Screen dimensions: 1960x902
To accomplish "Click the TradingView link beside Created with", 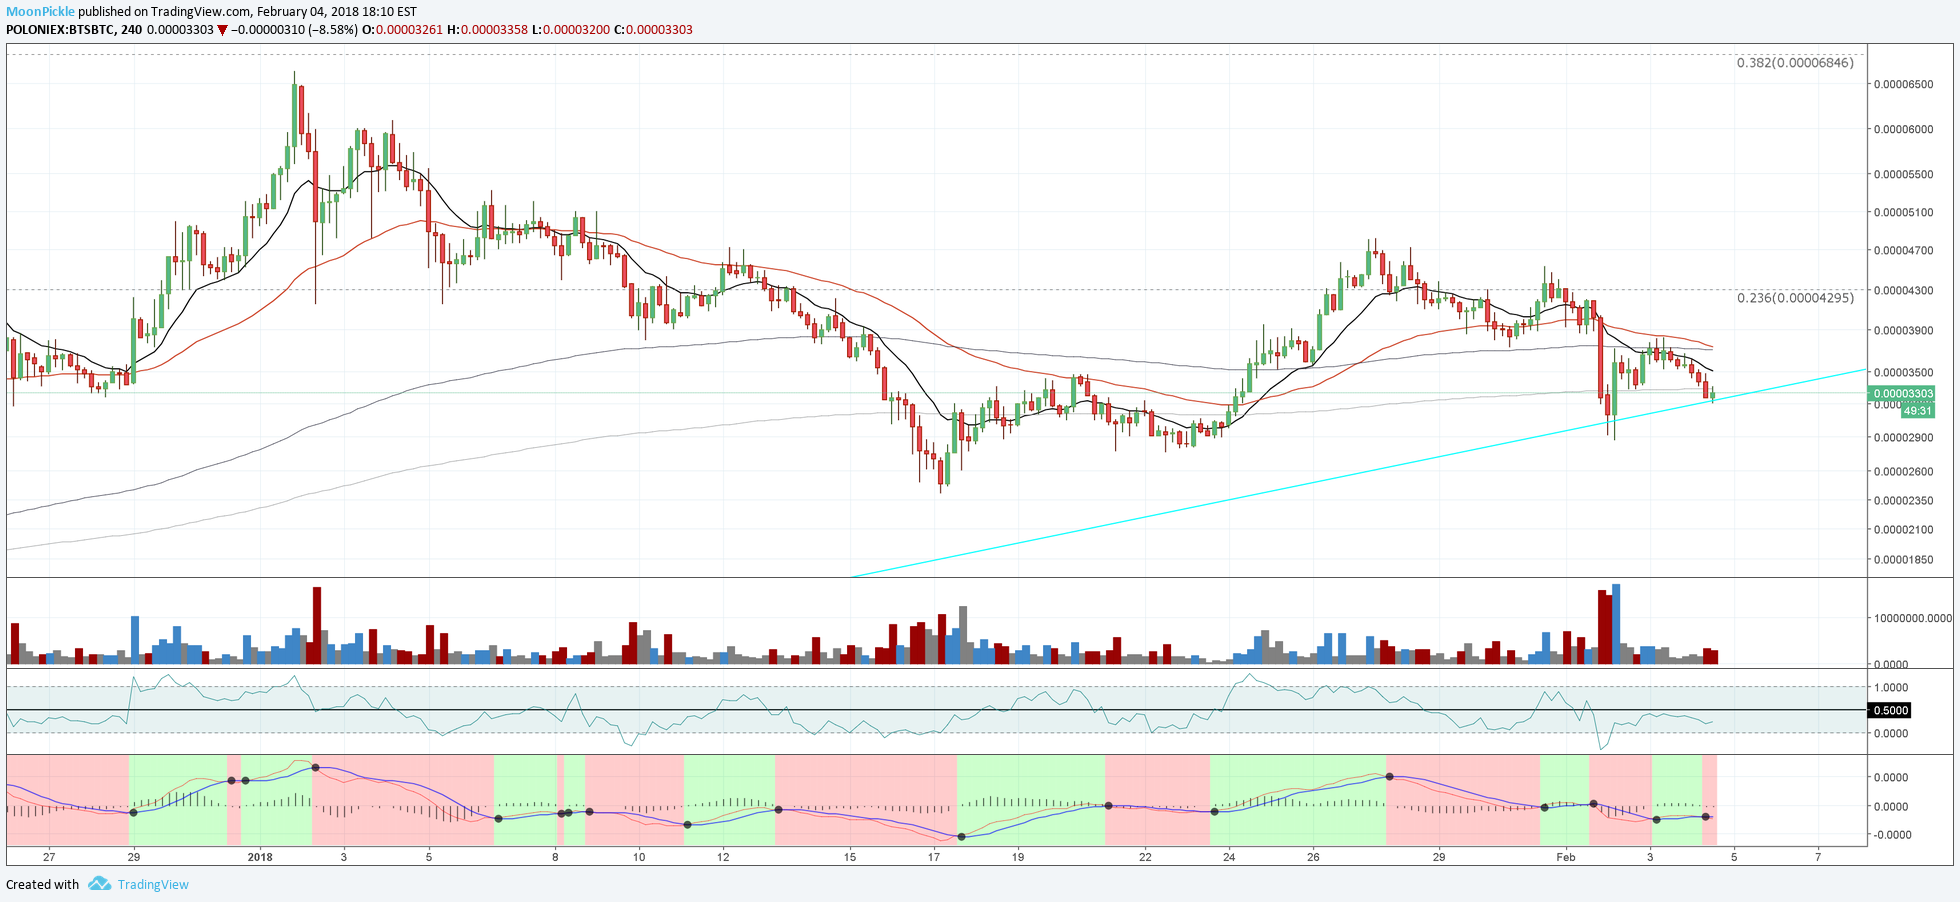I will pyautogui.click(x=153, y=885).
